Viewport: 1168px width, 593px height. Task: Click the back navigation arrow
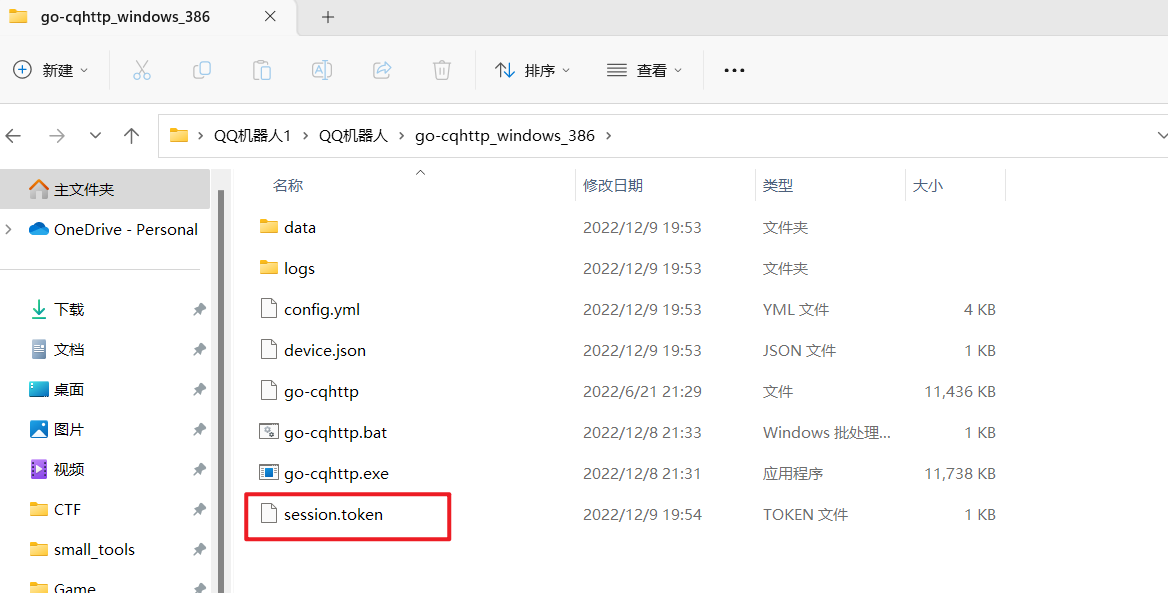pos(14,135)
